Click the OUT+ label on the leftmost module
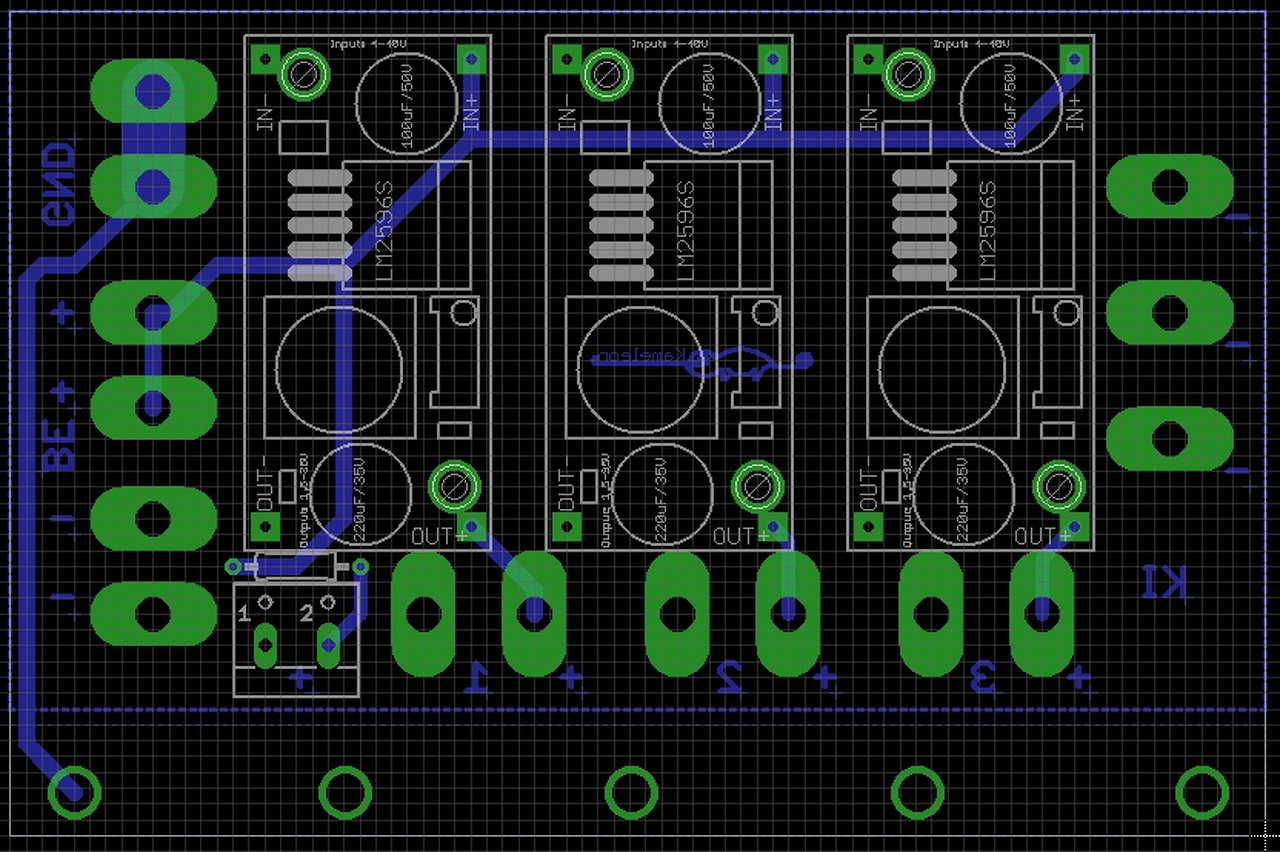 [438, 537]
